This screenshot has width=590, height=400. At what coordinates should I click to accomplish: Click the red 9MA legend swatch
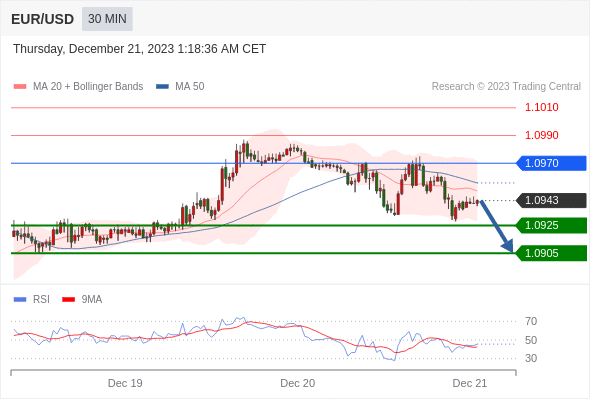(x=68, y=300)
